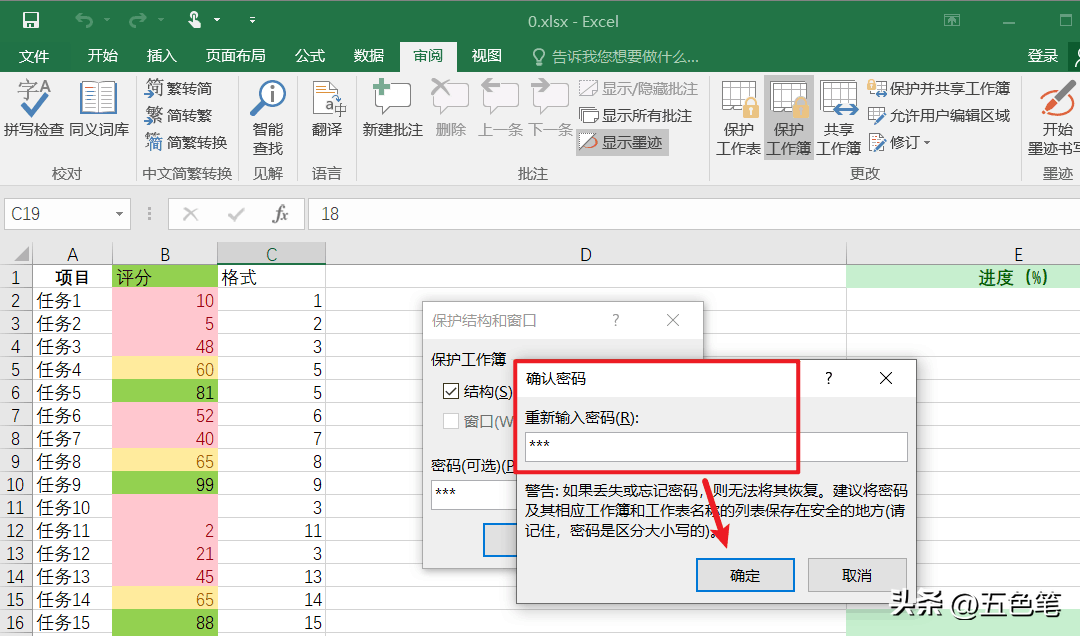Select the 进度(%) header cell
The width and height of the screenshot is (1080, 636).
[x=963, y=277]
